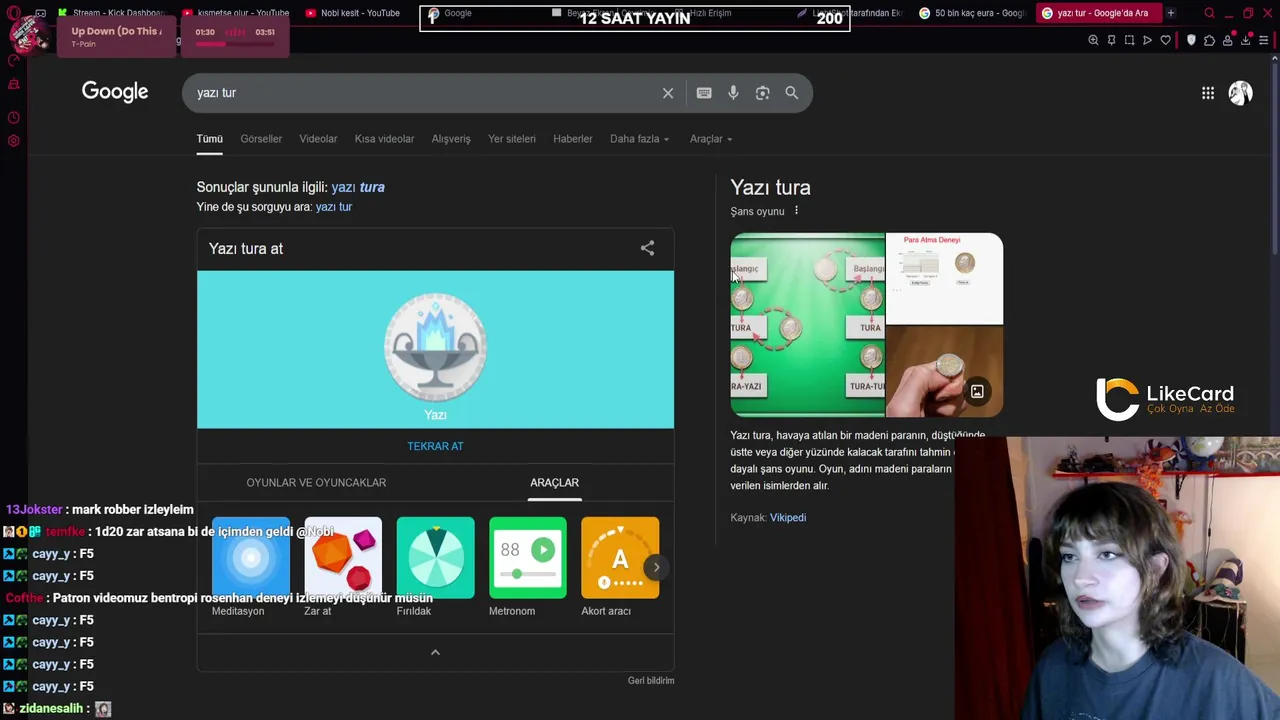Switch to the Kısa videolar tab
This screenshot has width=1280, height=720.
pyautogui.click(x=384, y=139)
